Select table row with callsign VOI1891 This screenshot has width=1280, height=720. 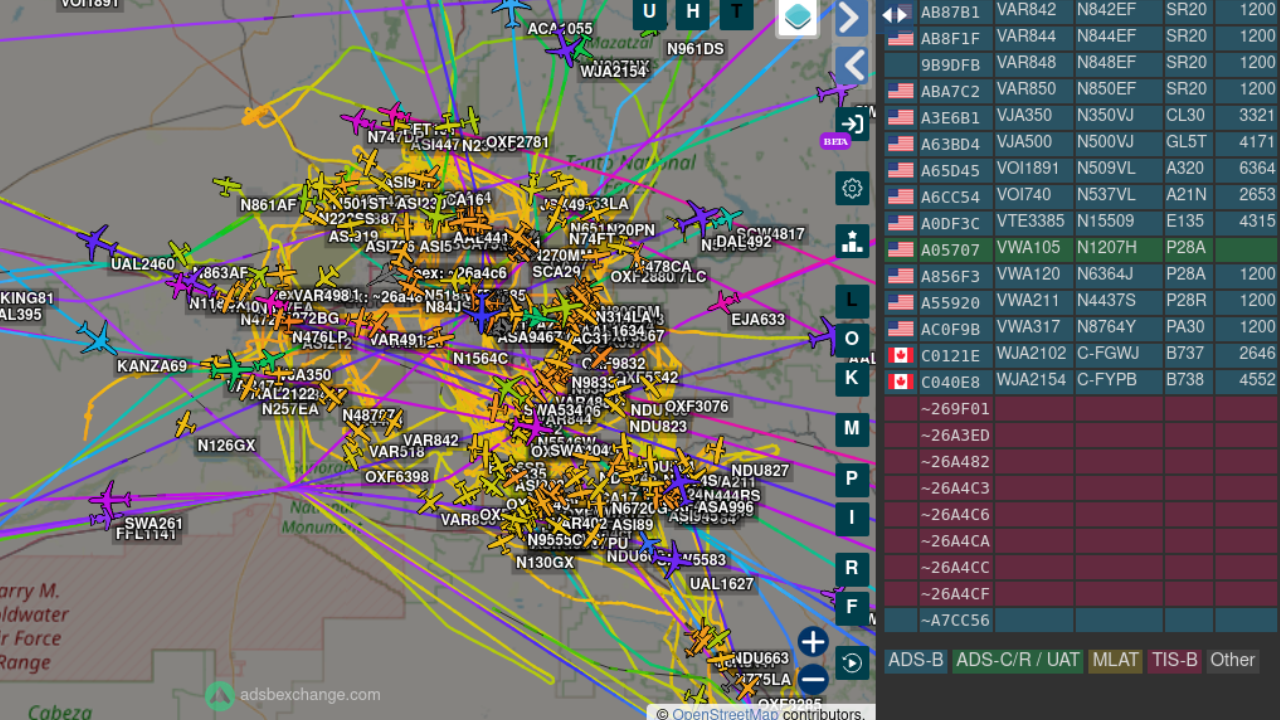1080,170
